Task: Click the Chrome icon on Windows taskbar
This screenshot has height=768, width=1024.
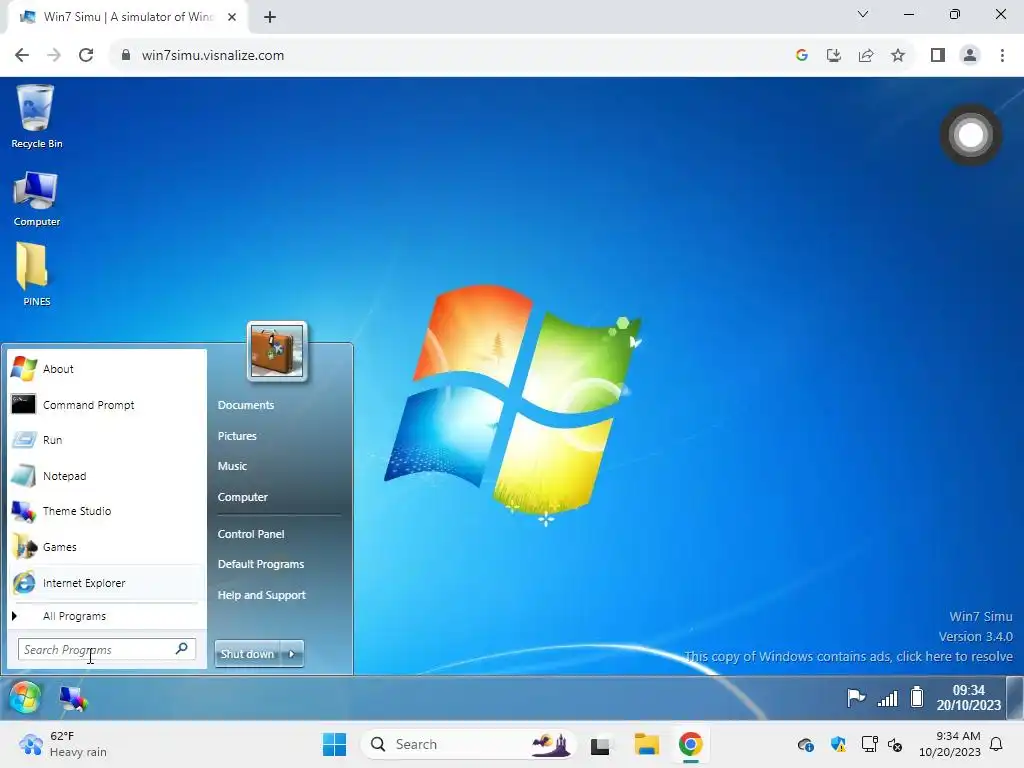Action: click(x=690, y=744)
